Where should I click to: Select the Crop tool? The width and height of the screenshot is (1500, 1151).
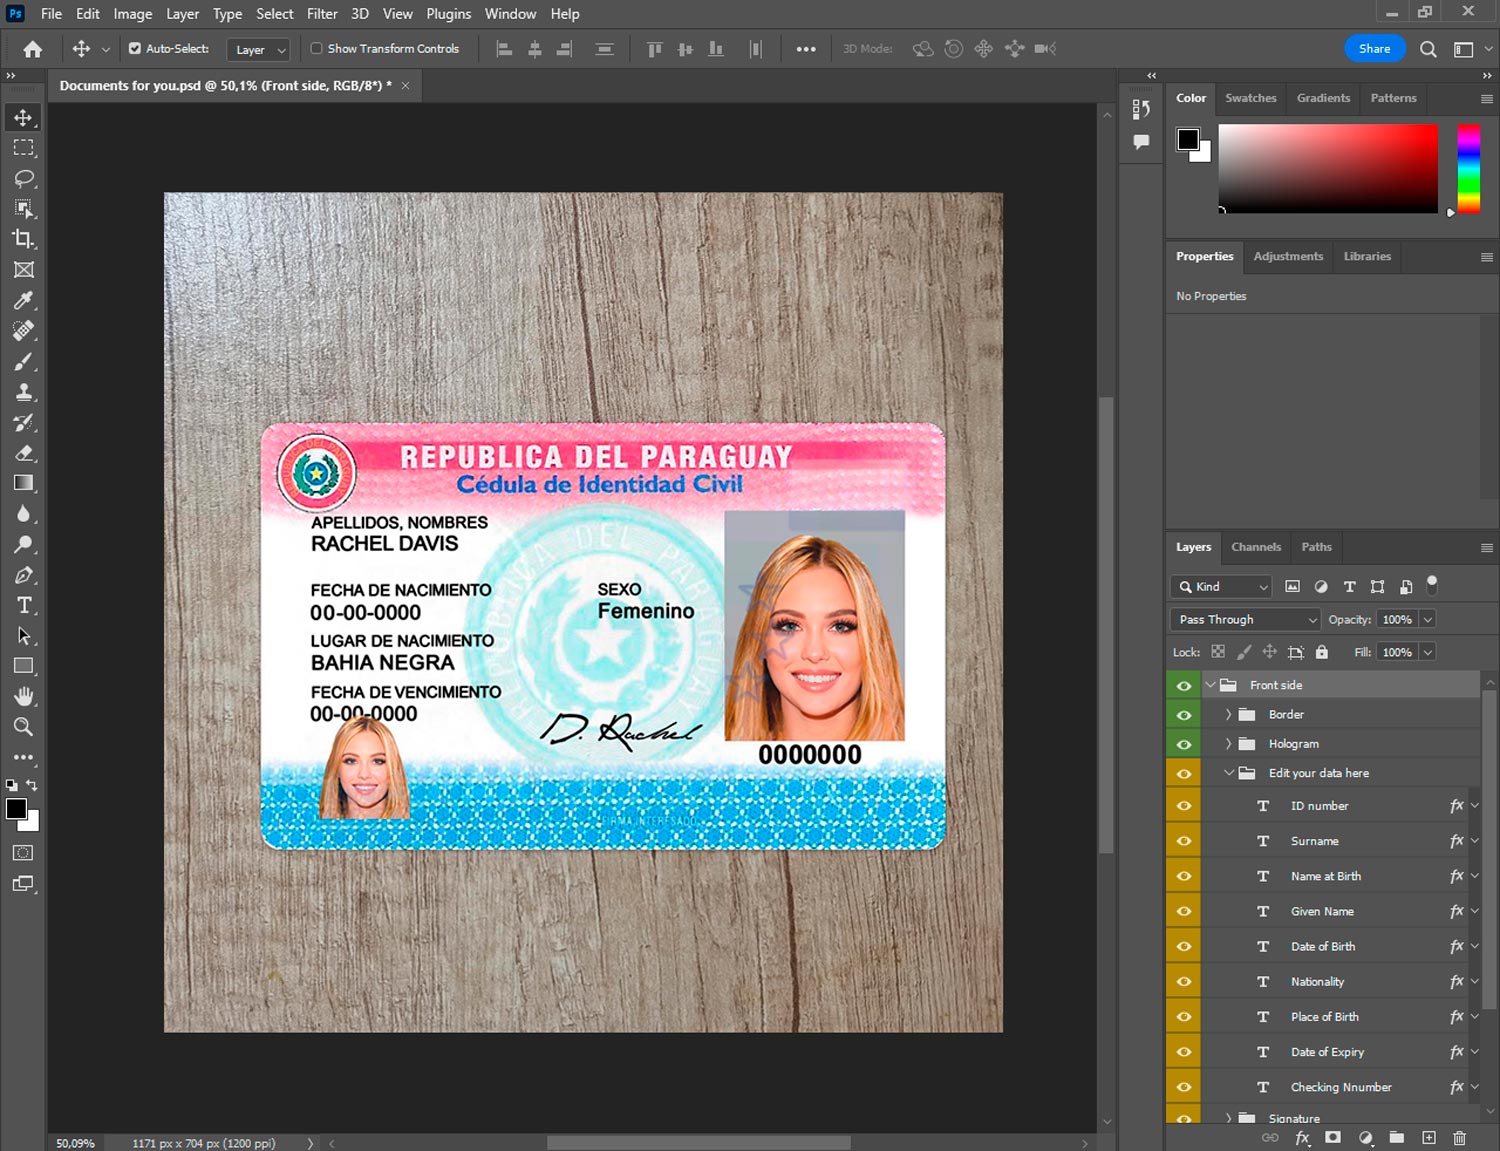tap(24, 239)
